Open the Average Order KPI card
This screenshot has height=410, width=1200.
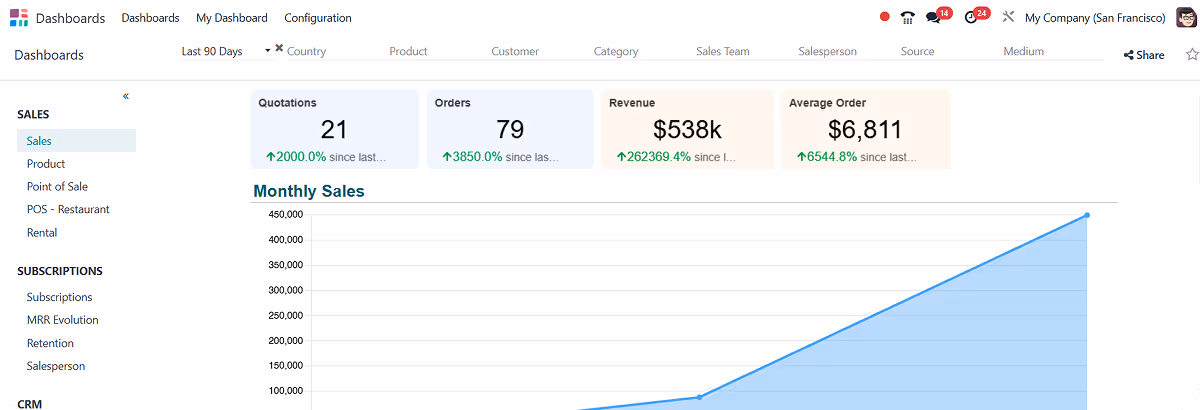click(865, 130)
